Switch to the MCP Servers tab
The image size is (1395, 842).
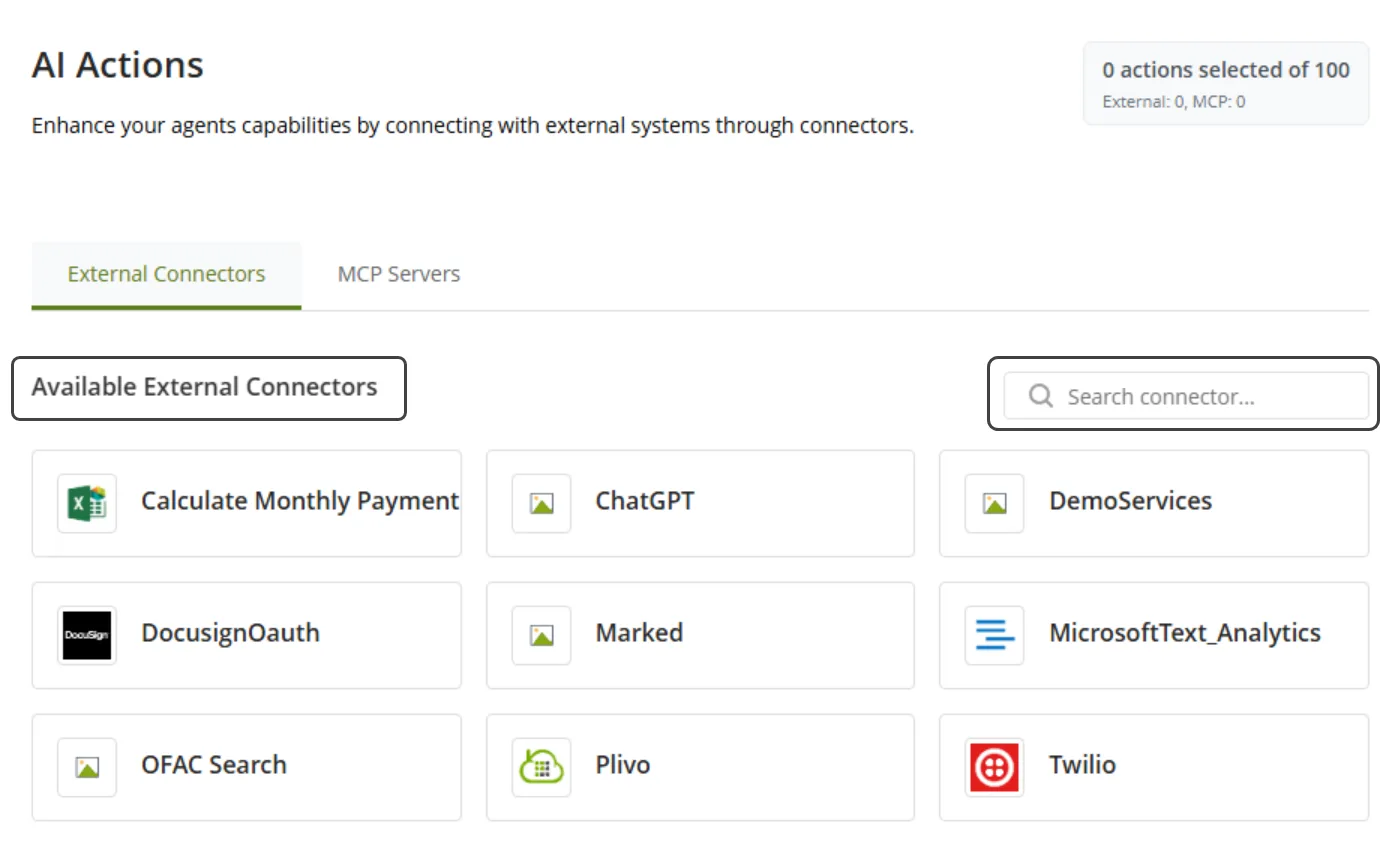[x=399, y=274]
